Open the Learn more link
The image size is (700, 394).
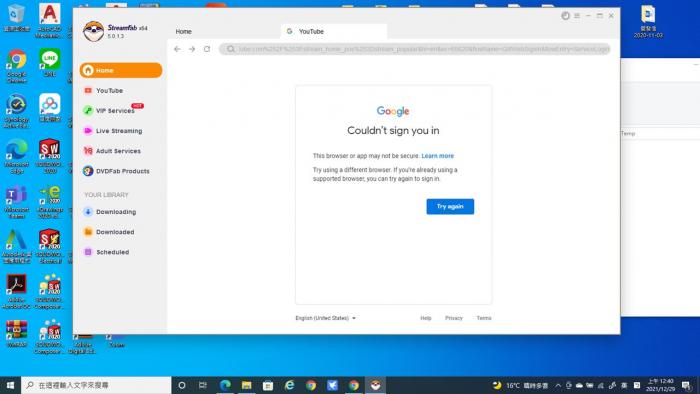pos(438,156)
